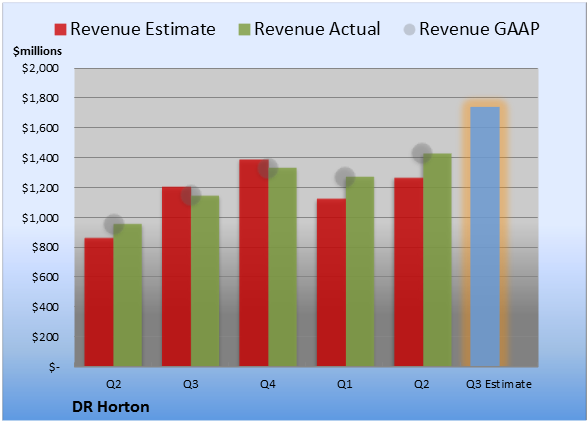This screenshot has height=422, width=588.
Task: Select the red estimate bar above Q4
Action: [254, 263]
